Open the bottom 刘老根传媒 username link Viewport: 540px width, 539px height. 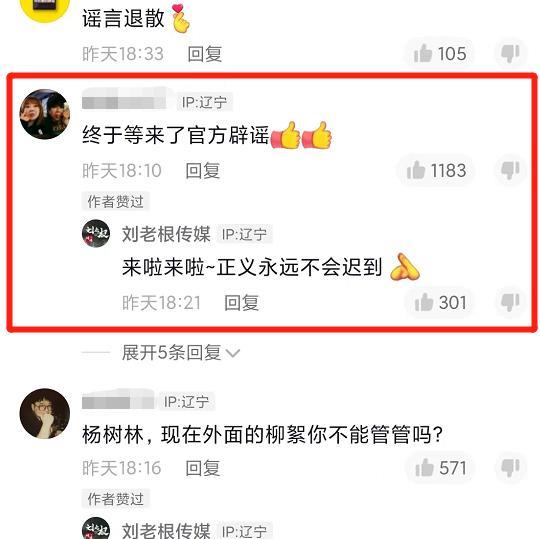166,531
